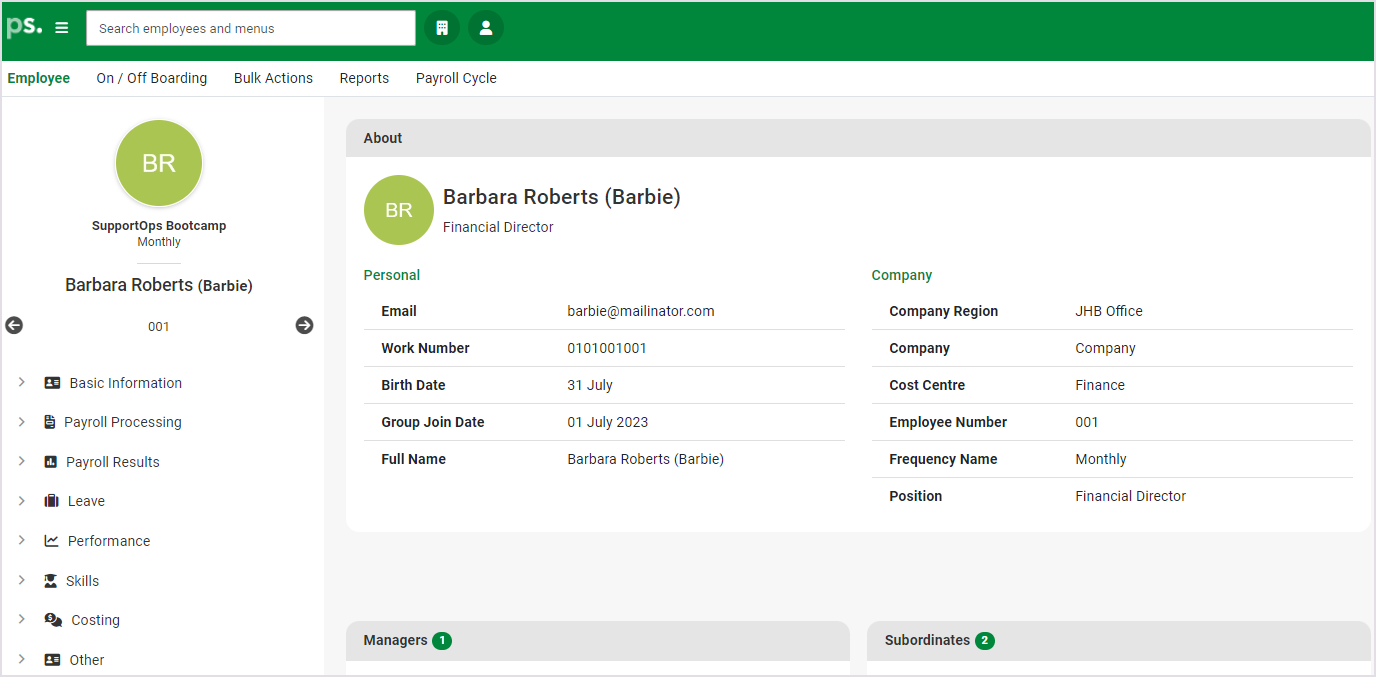The width and height of the screenshot is (1376, 677).
Task: Go to previous employee arrow
Action: coord(14,325)
